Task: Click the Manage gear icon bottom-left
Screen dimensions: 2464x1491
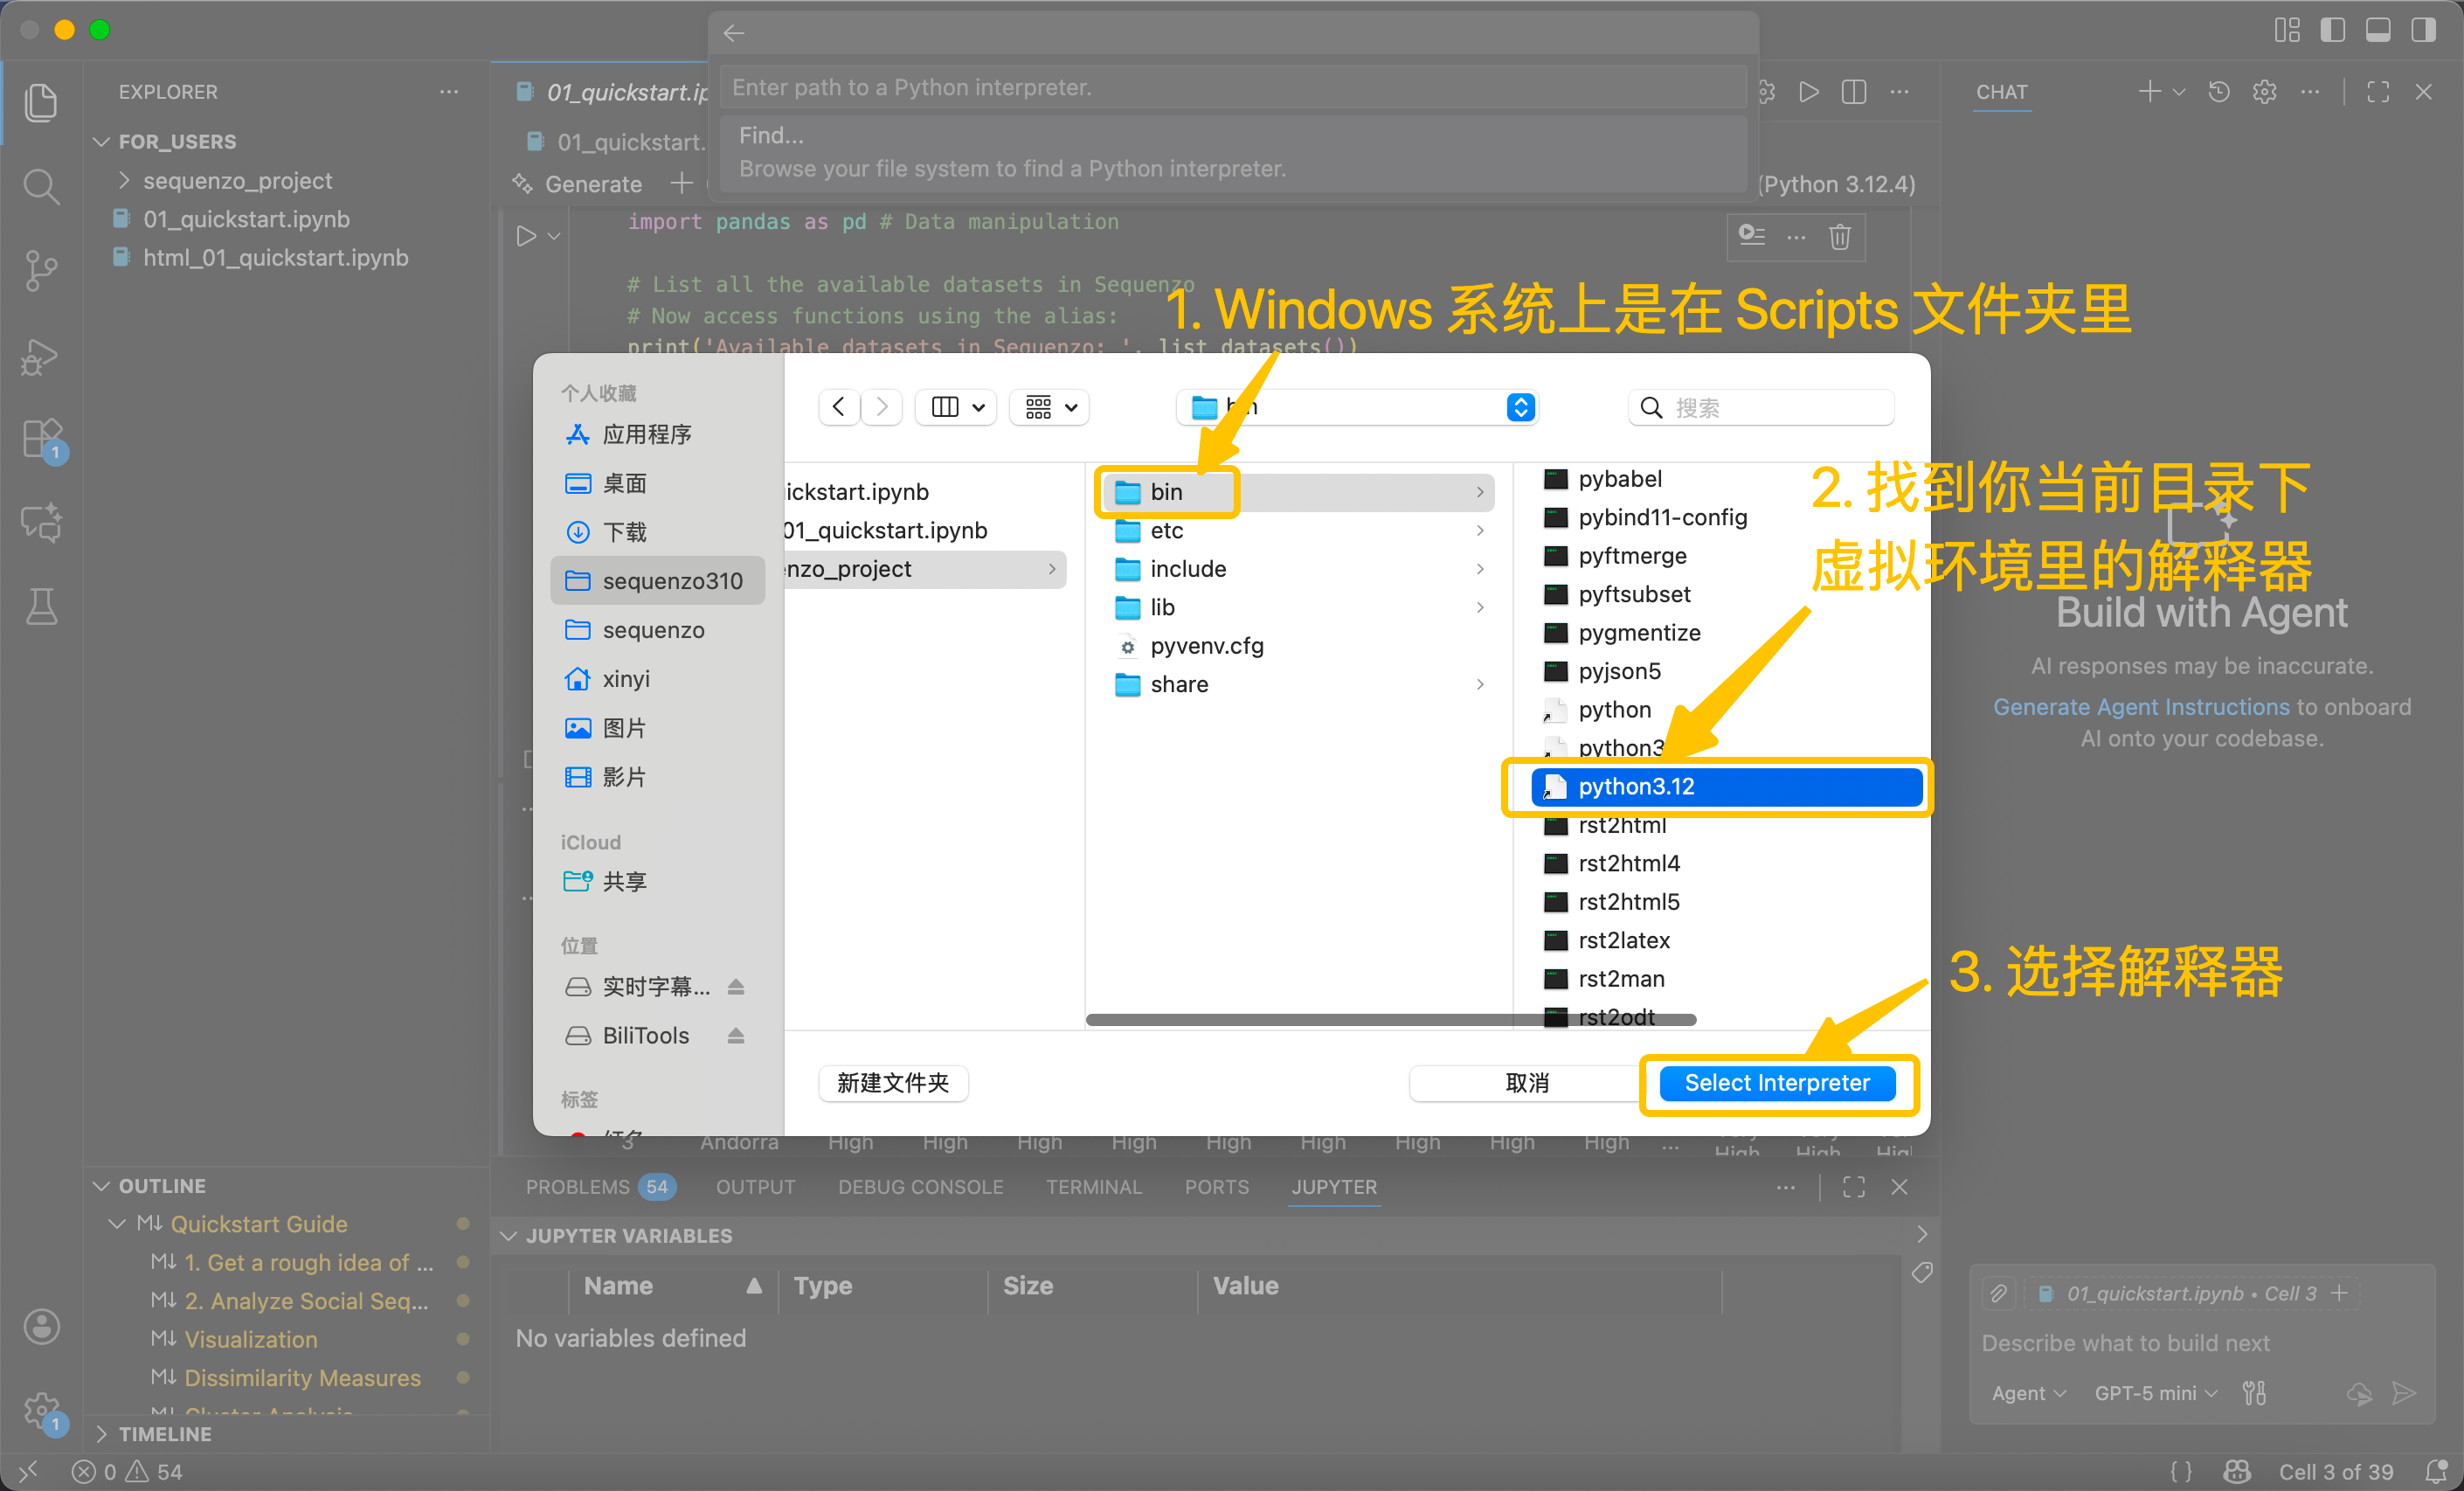Action: [x=42, y=1410]
